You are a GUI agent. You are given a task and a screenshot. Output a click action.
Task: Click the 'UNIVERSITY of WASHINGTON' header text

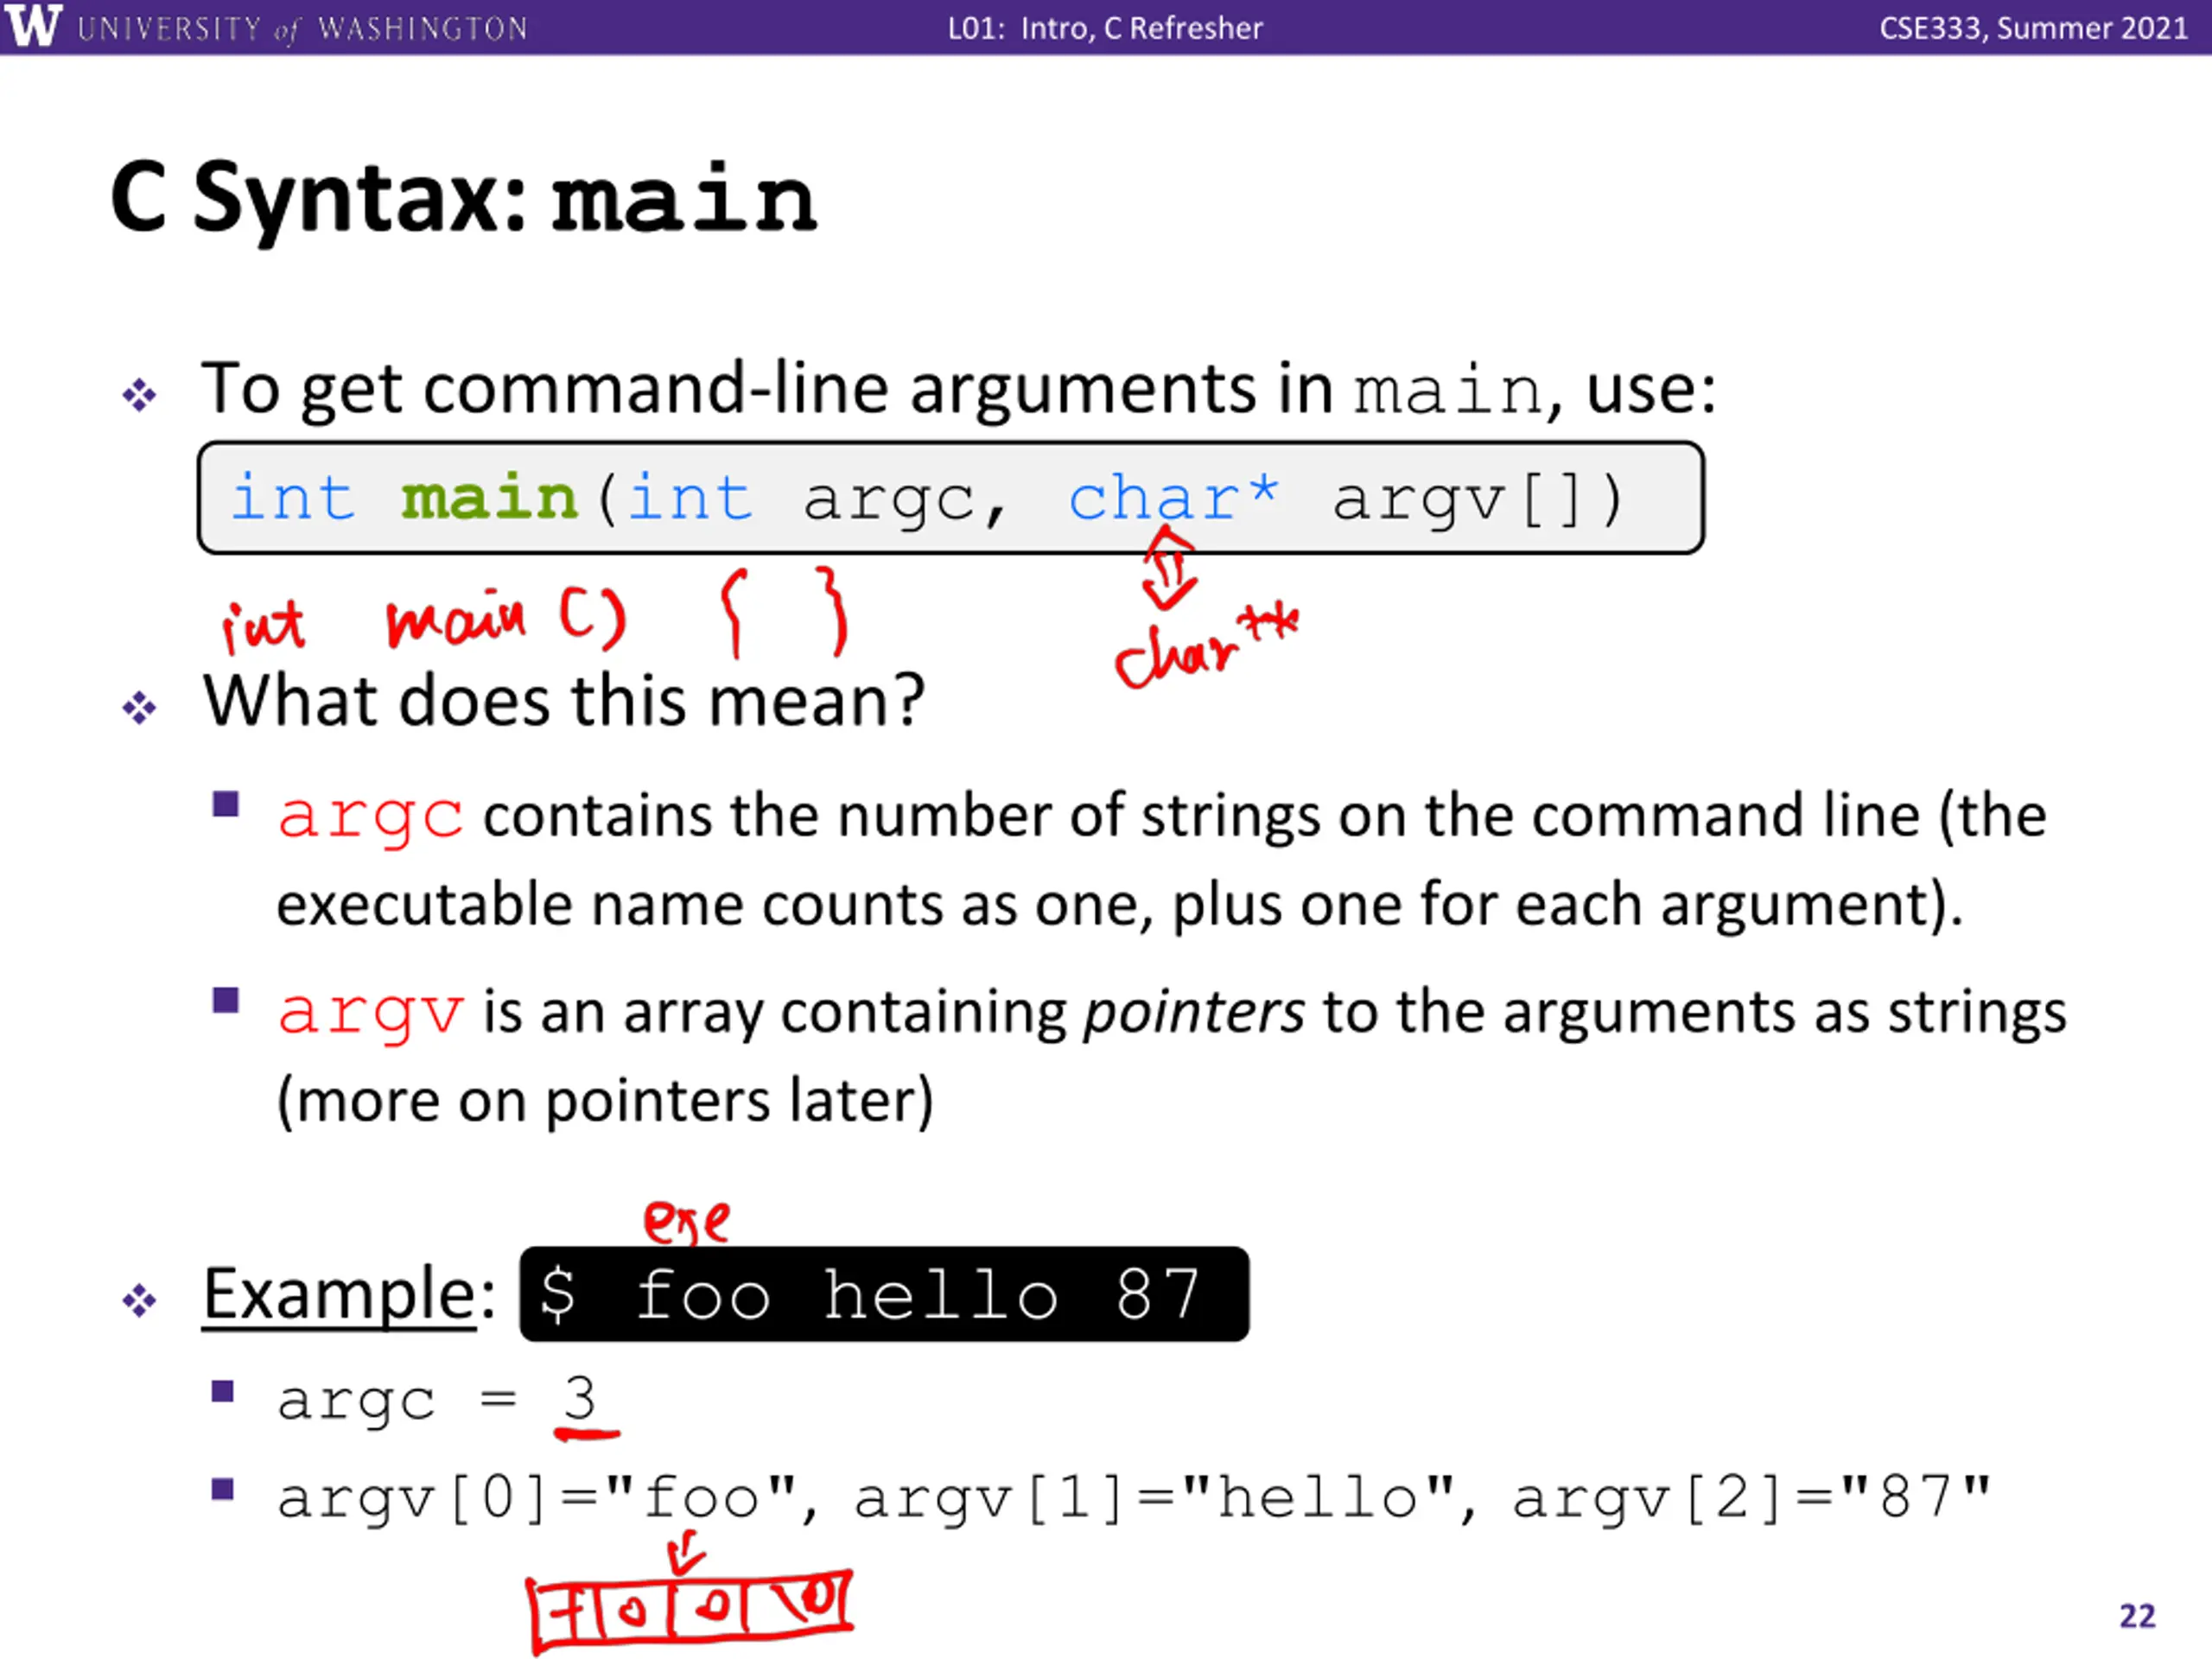pos(302,28)
